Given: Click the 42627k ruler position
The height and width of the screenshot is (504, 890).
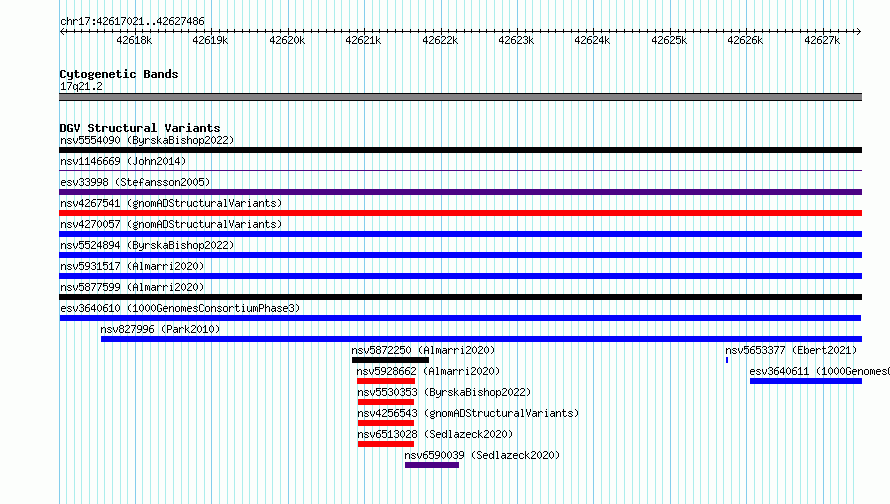Looking at the screenshot, I should tap(822, 40).
